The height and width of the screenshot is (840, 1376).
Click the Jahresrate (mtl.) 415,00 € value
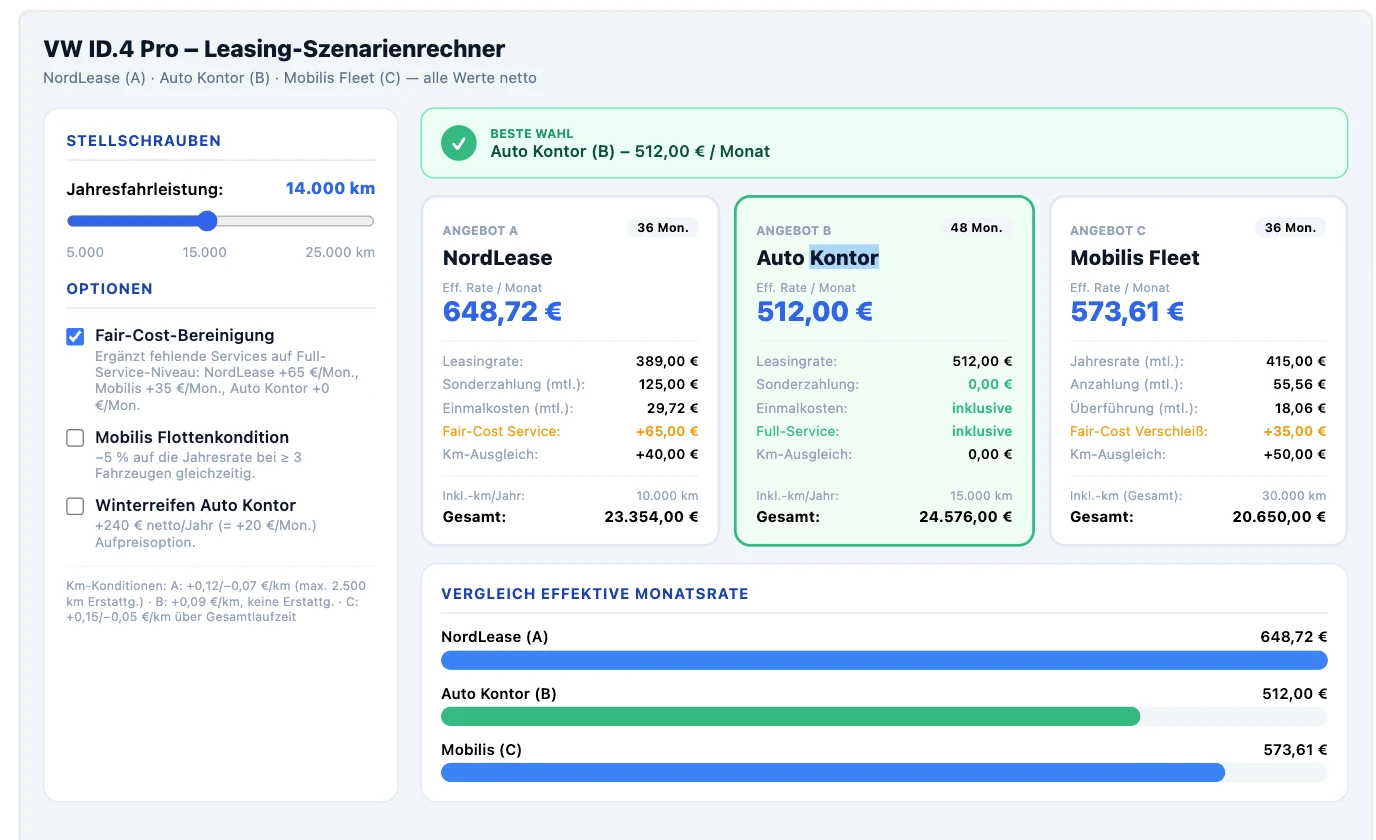point(1294,362)
